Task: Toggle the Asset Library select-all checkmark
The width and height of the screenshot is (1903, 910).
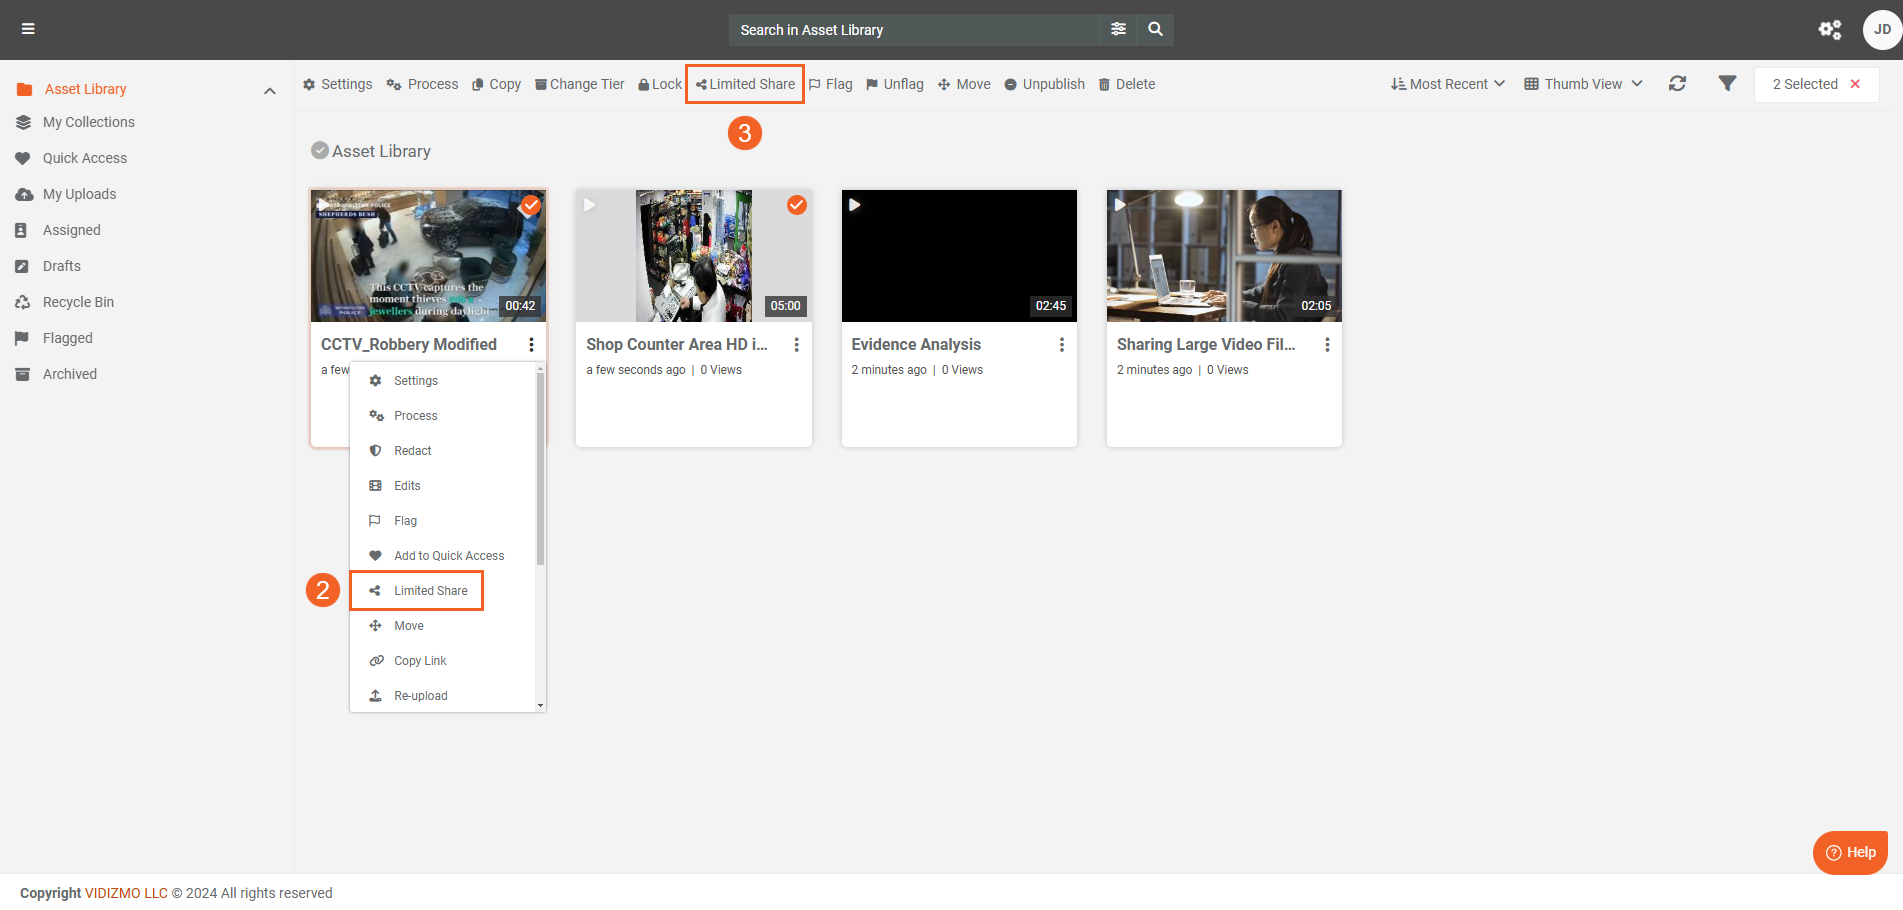Action: (320, 151)
